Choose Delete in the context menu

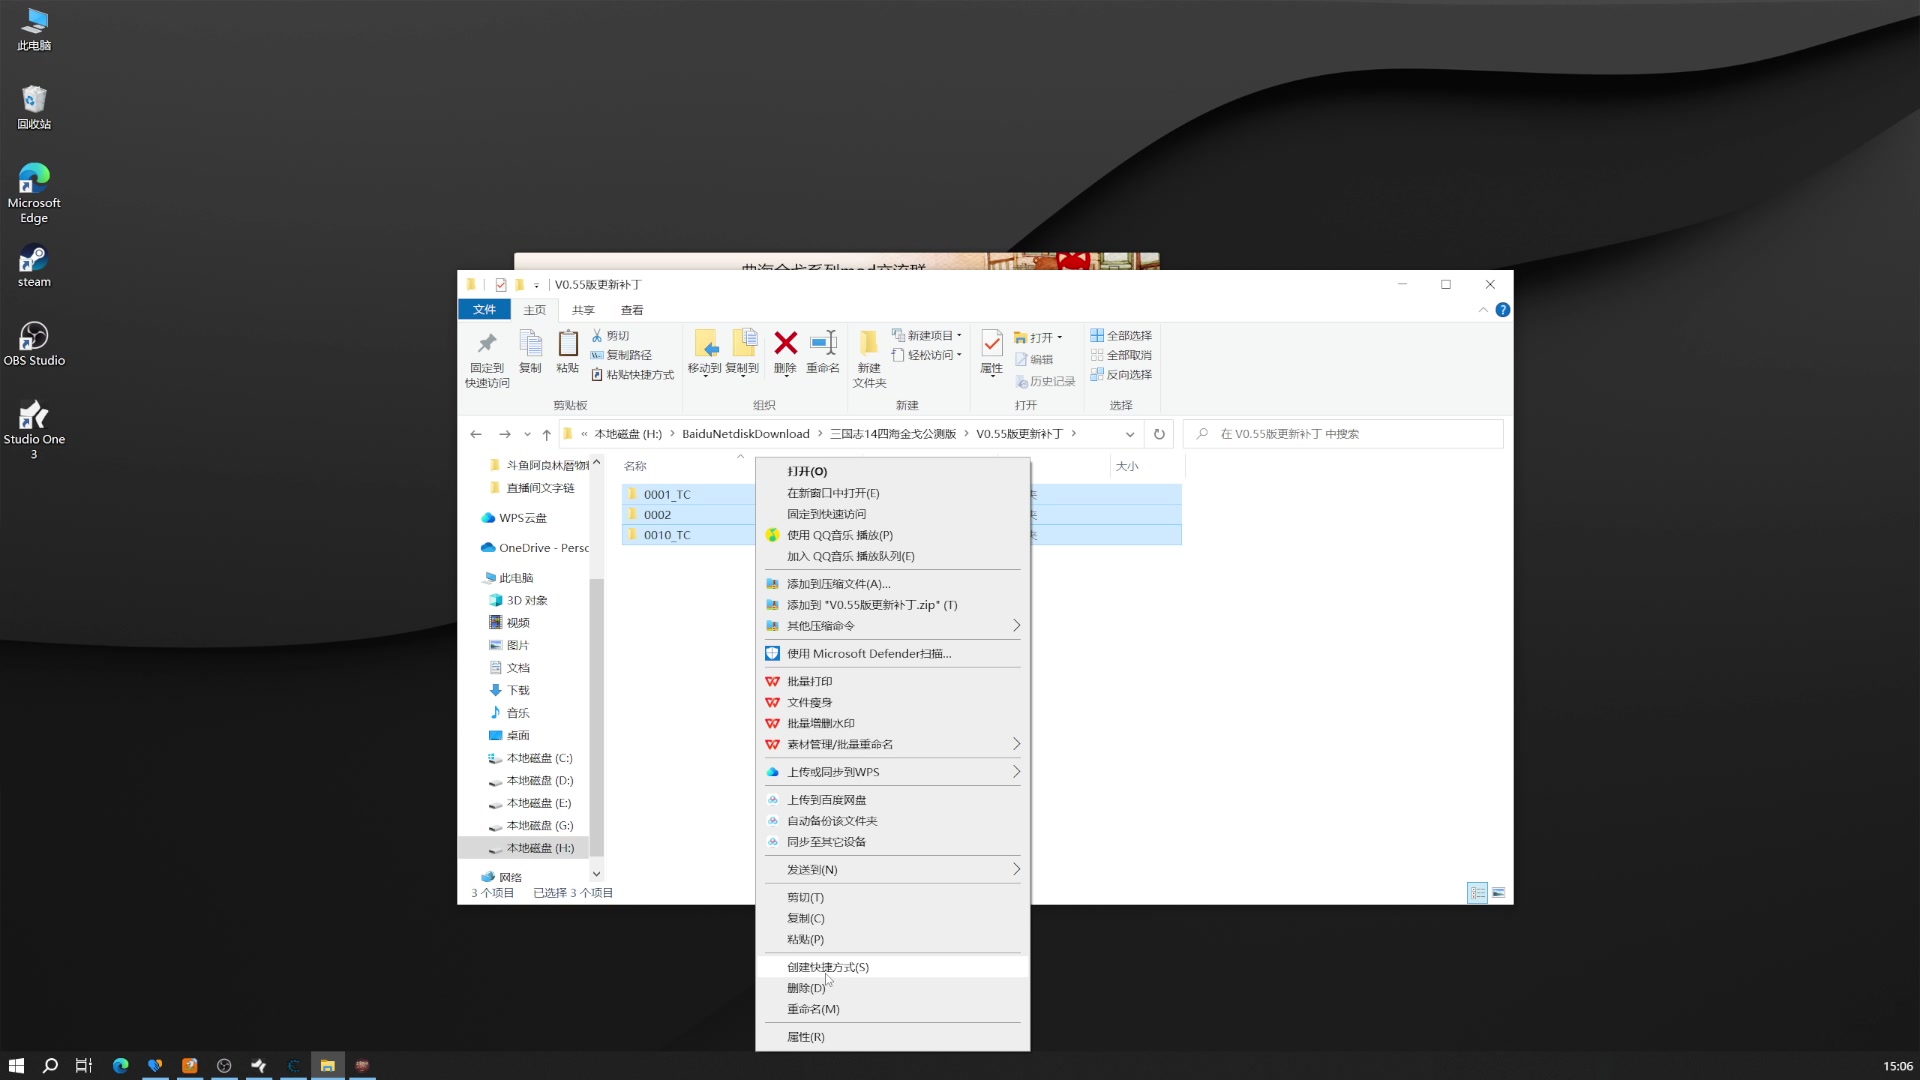point(892,988)
